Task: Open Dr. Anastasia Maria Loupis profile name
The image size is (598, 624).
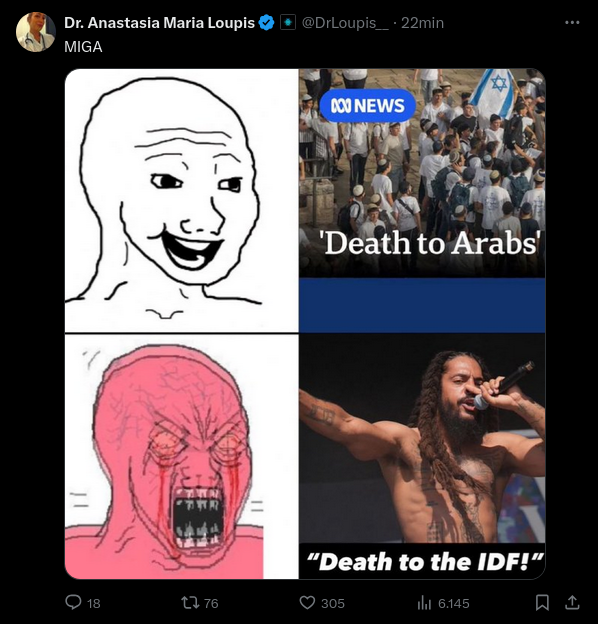Action: [x=159, y=23]
